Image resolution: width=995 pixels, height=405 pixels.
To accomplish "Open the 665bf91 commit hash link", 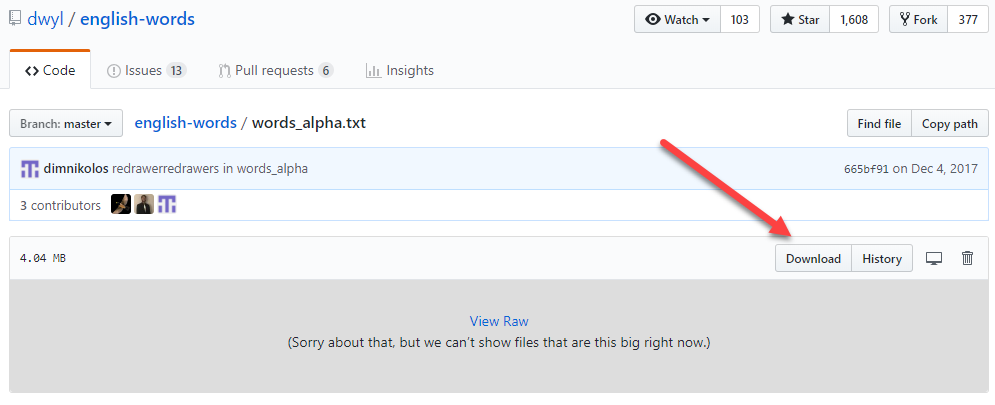I will pos(866,169).
